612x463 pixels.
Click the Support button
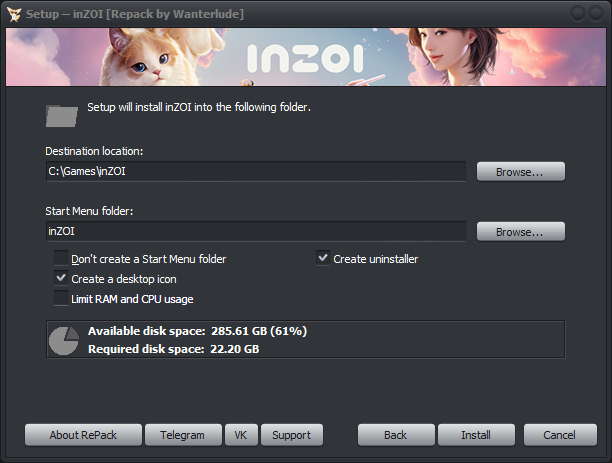(x=292, y=435)
